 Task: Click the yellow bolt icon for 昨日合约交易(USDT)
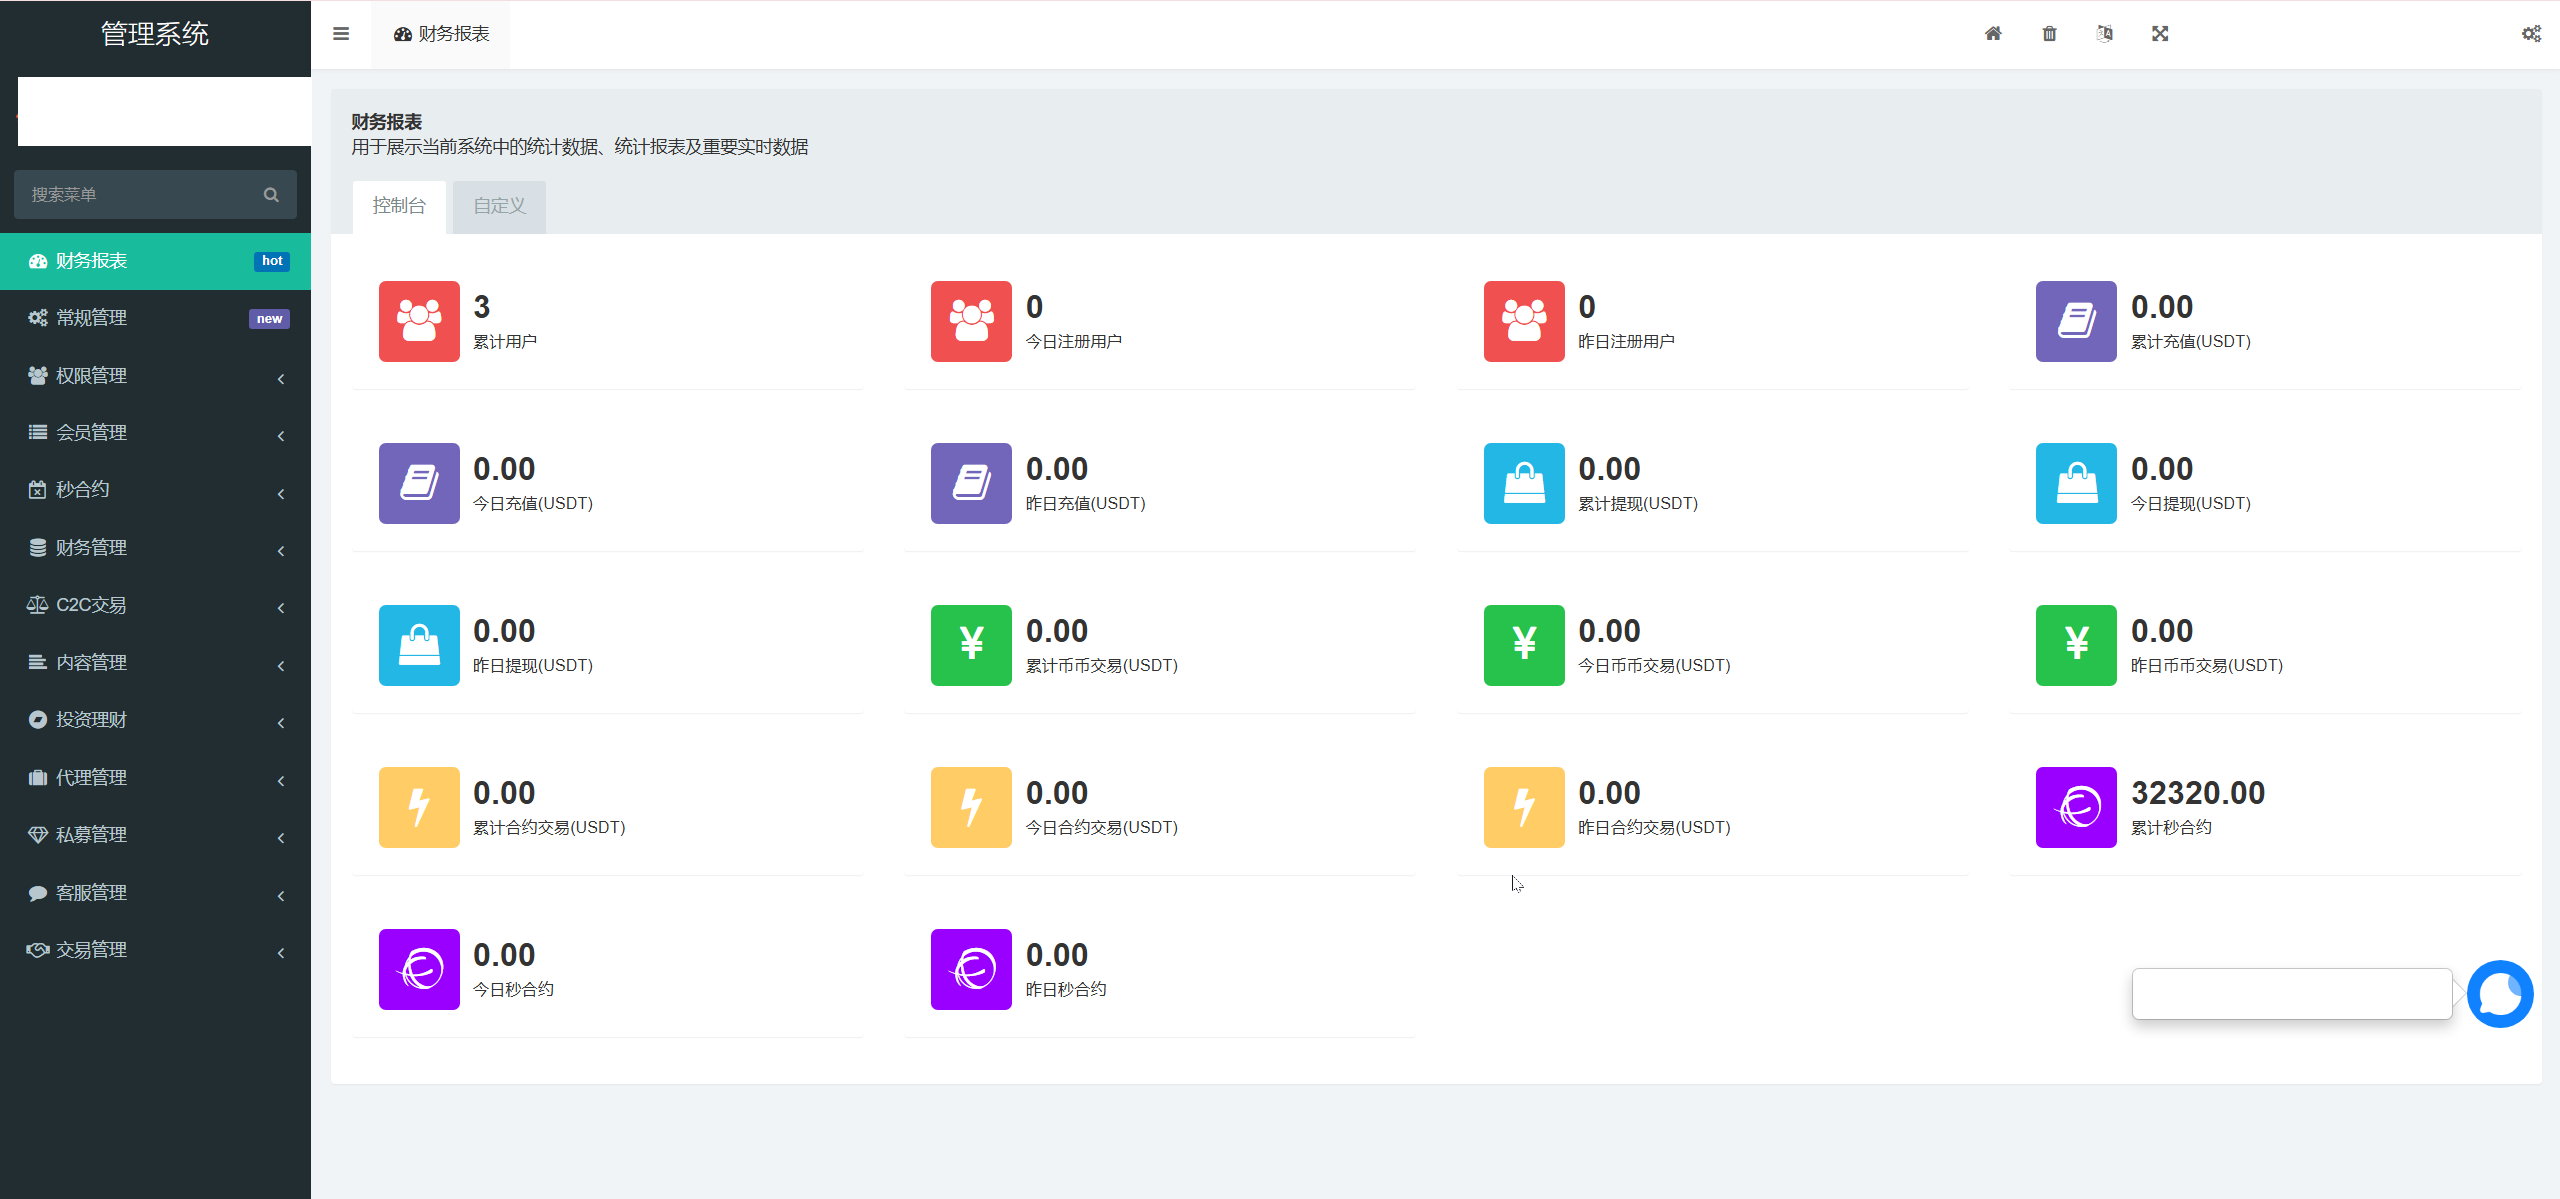pyautogui.click(x=1524, y=807)
